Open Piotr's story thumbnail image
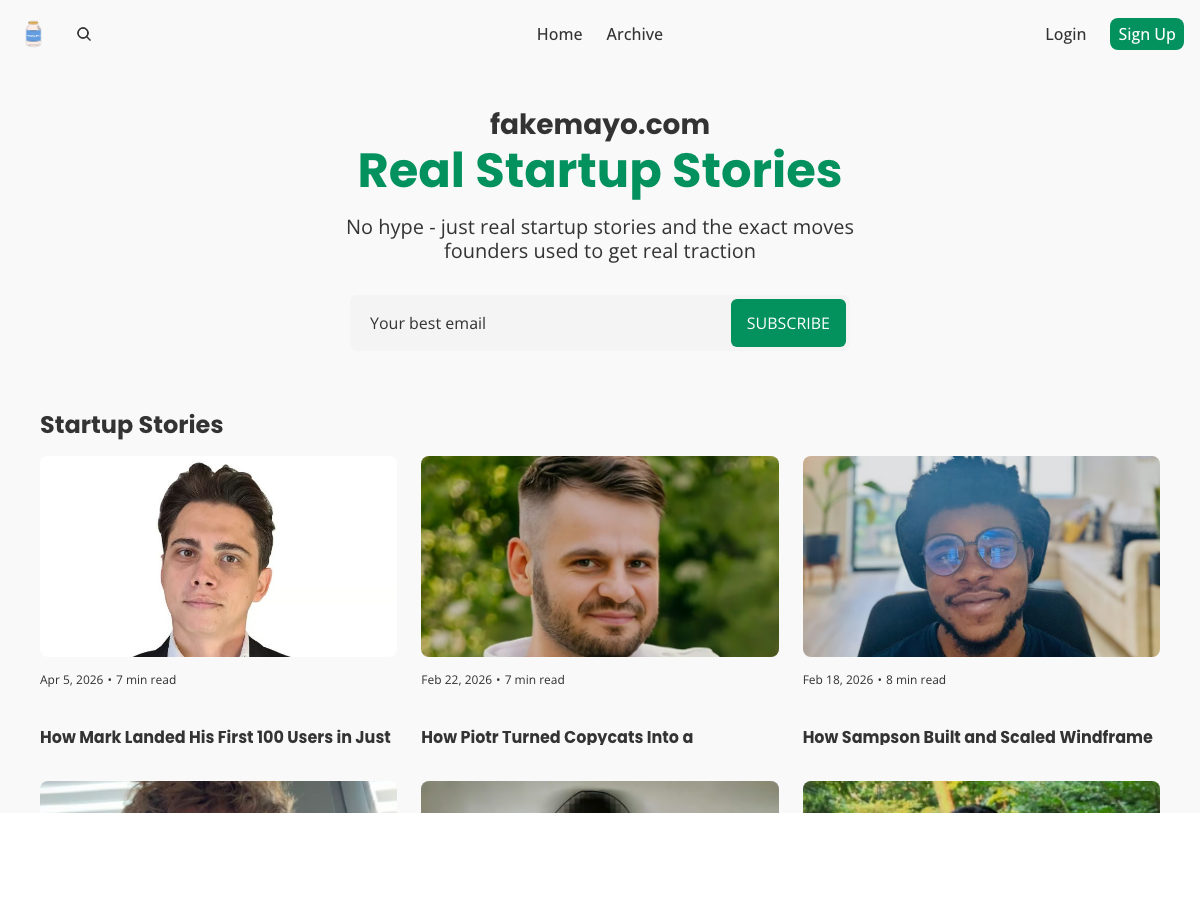Image resolution: width=1200 pixels, height=900 pixels. click(x=599, y=556)
